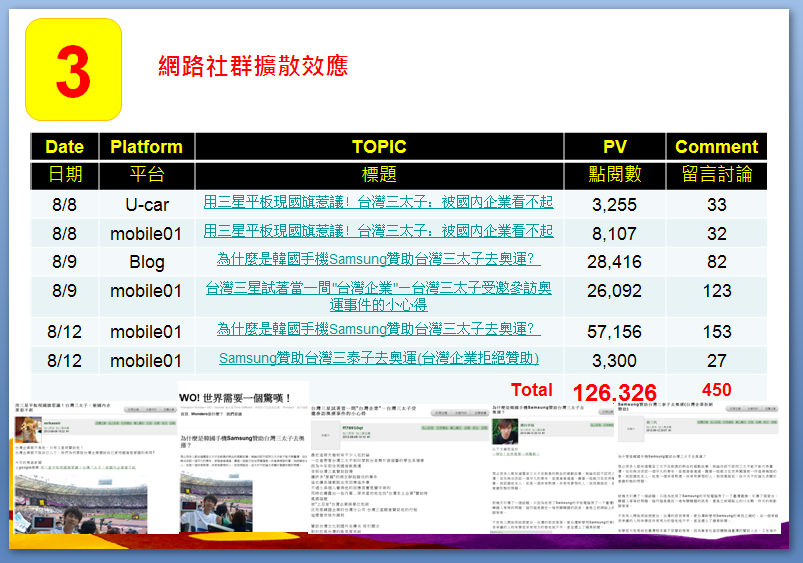Select mobile01 cell in 3,300 row
This screenshot has height=563, width=803.
coord(146,361)
